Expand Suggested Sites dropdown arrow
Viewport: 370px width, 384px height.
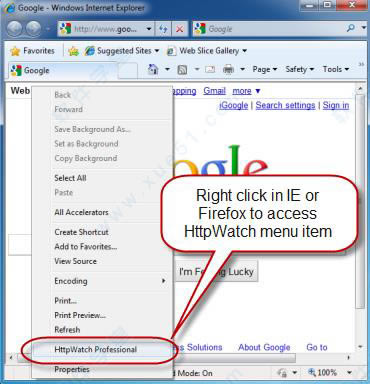pyautogui.click(x=157, y=51)
